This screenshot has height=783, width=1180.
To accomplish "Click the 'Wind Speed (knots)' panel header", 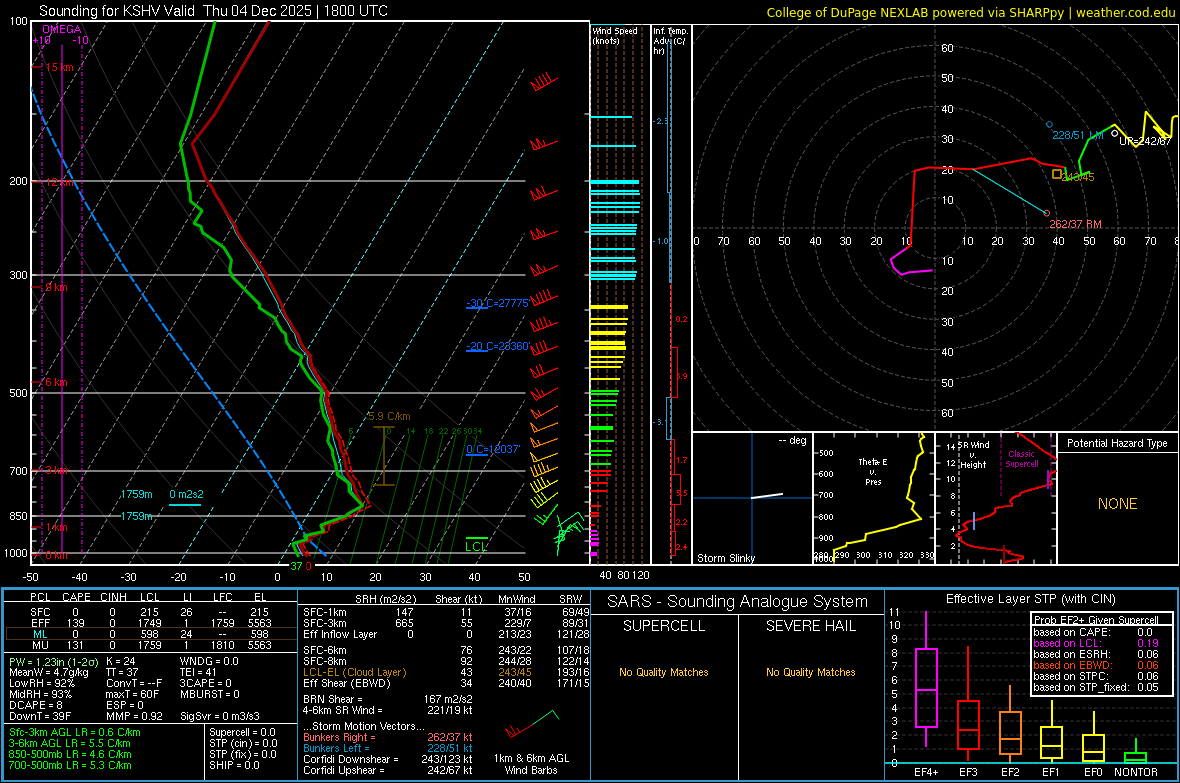I will pyautogui.click(x=614, y=36).
